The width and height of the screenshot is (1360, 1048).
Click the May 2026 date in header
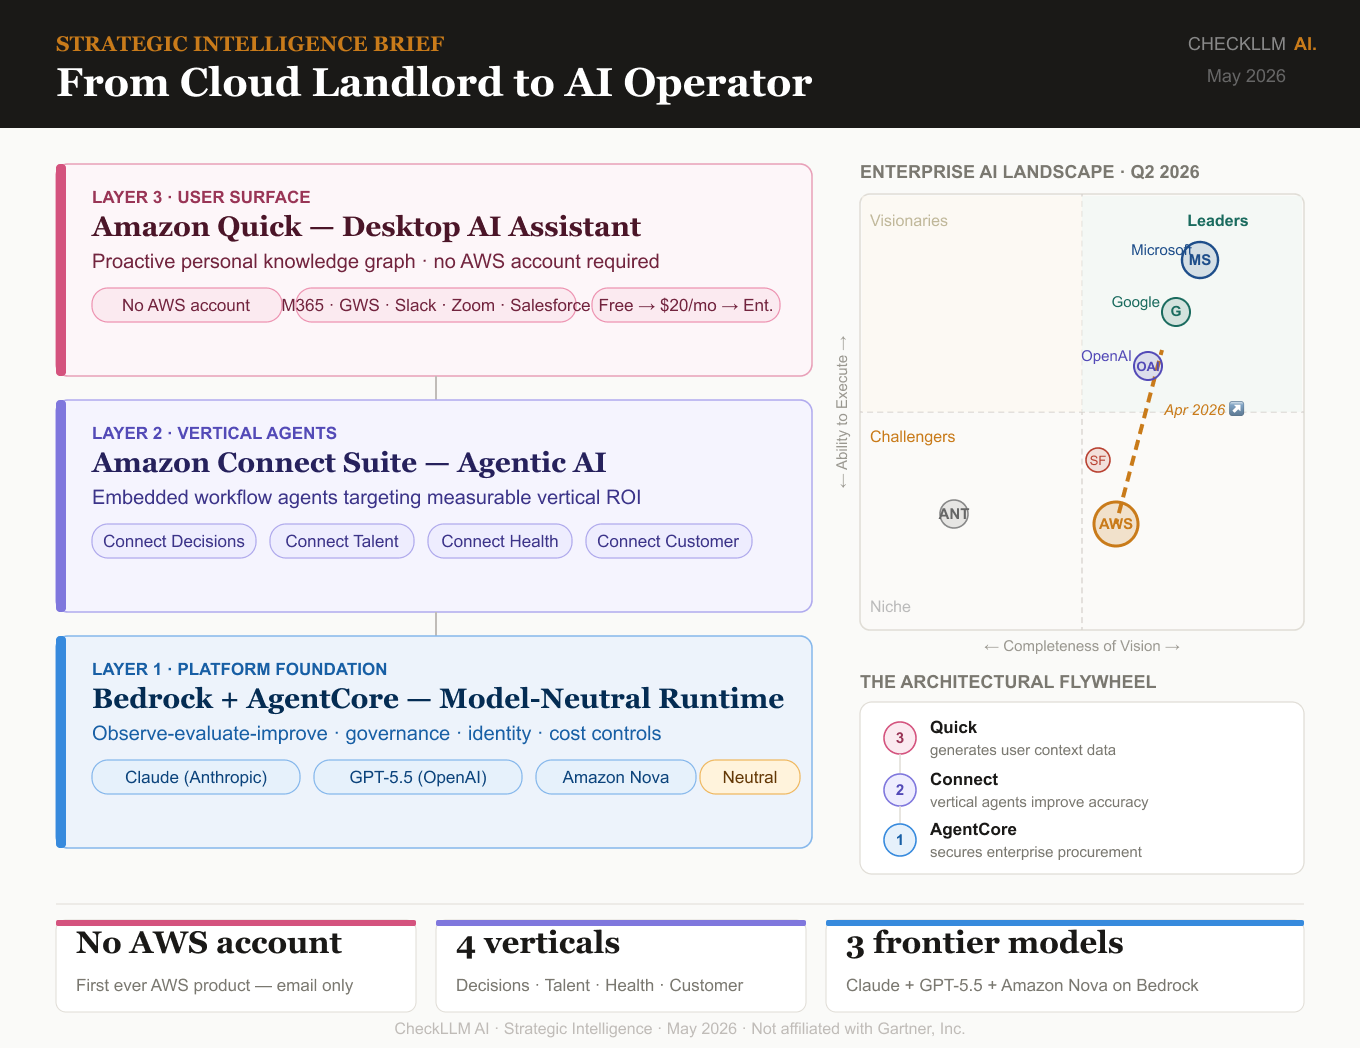[1246, 76]
